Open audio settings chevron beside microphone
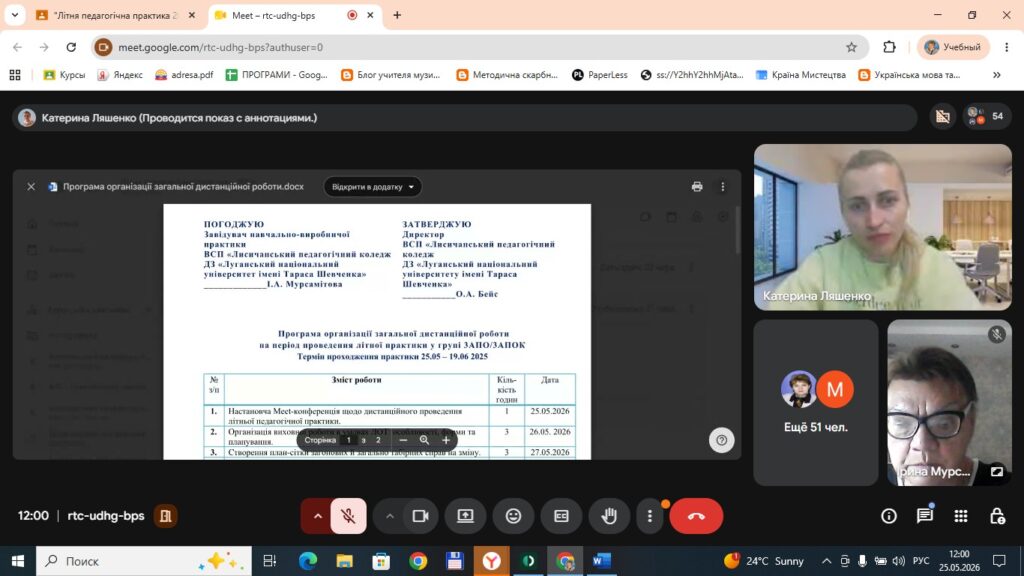 (x=317, y=516)
